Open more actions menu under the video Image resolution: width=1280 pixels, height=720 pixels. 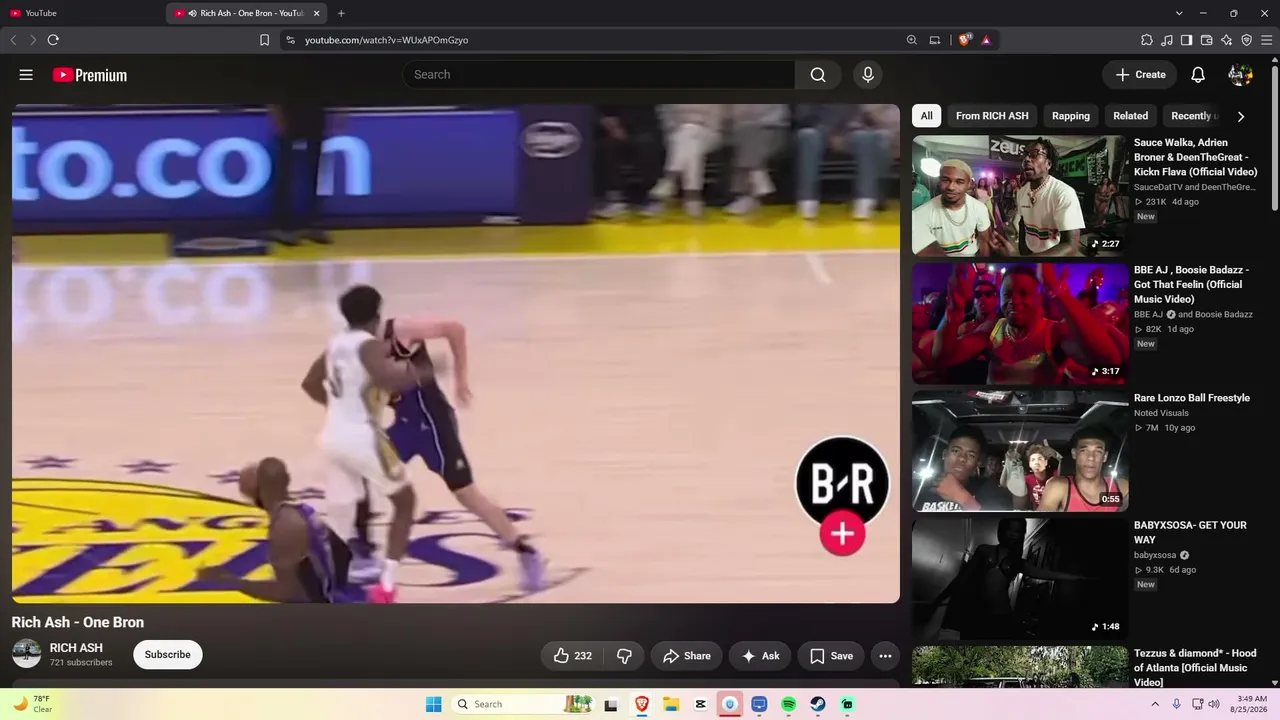(x=885, y=656)
